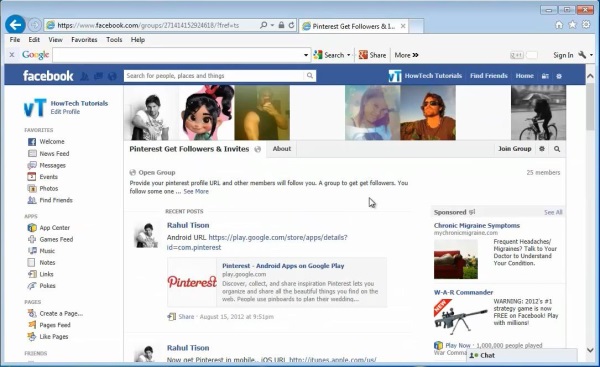Open address bar autocomplete dropdown arrow

272,25
